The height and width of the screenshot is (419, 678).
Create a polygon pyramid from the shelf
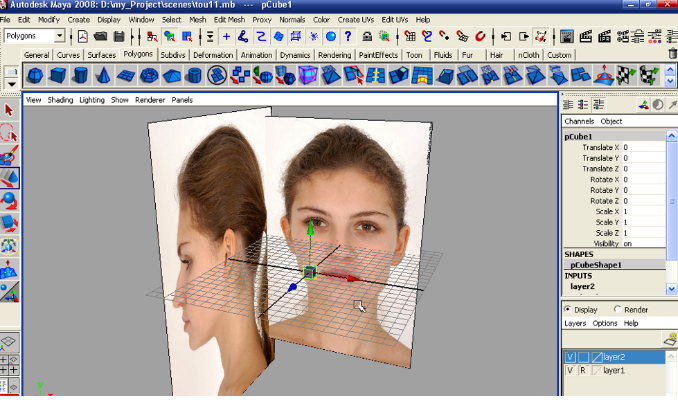pyautogui.click(x=172, y=75)
